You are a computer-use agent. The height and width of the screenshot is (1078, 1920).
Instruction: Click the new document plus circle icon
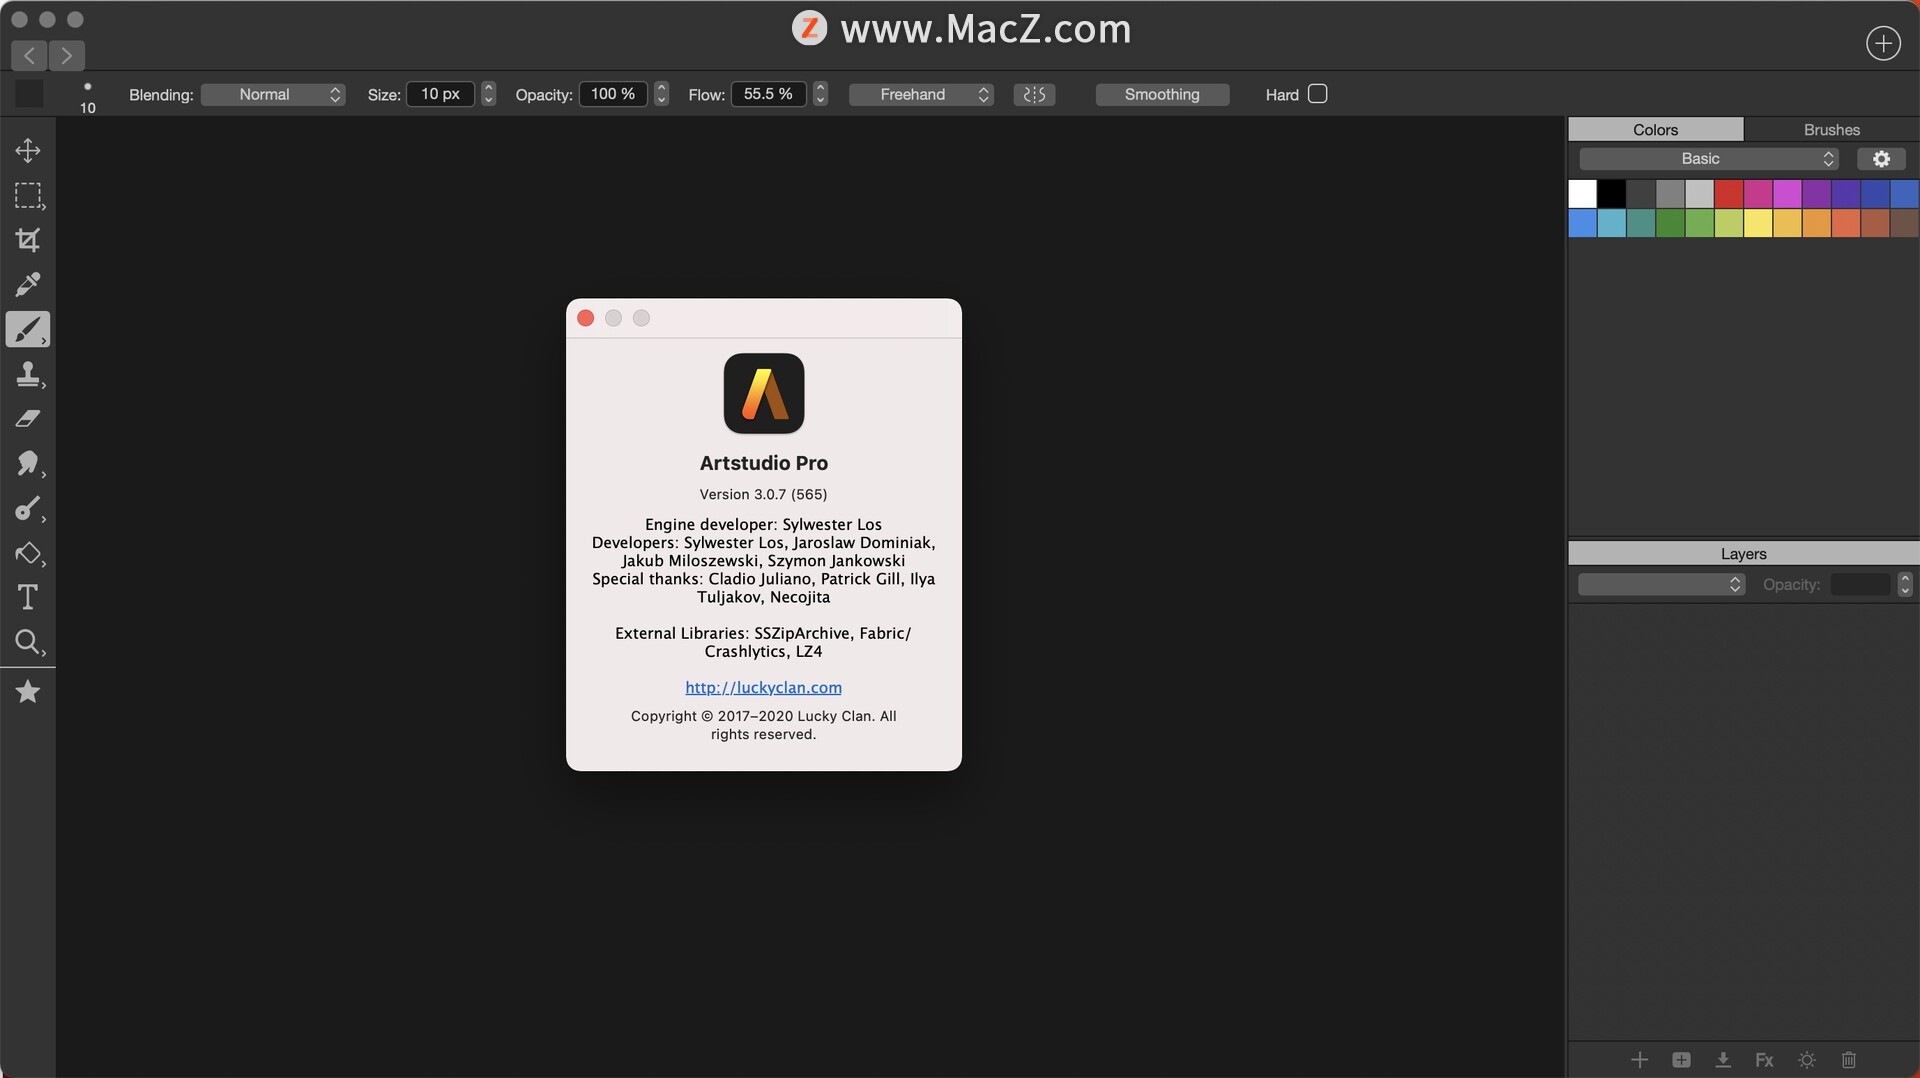click(x=1883, y=43)
